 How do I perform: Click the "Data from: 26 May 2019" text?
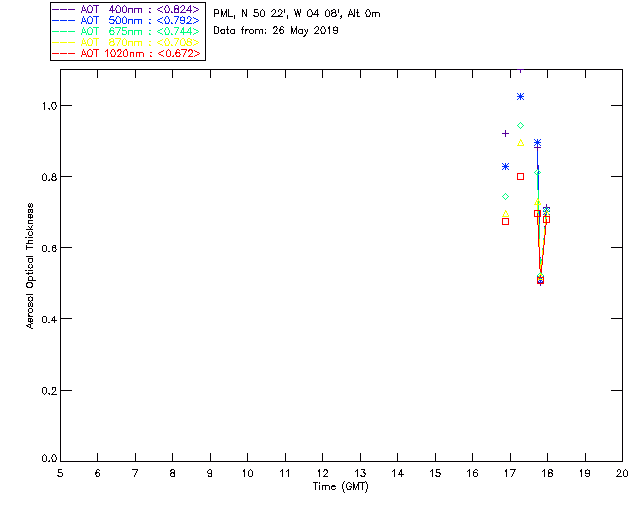pyautogui.click(x=276, y=31)
